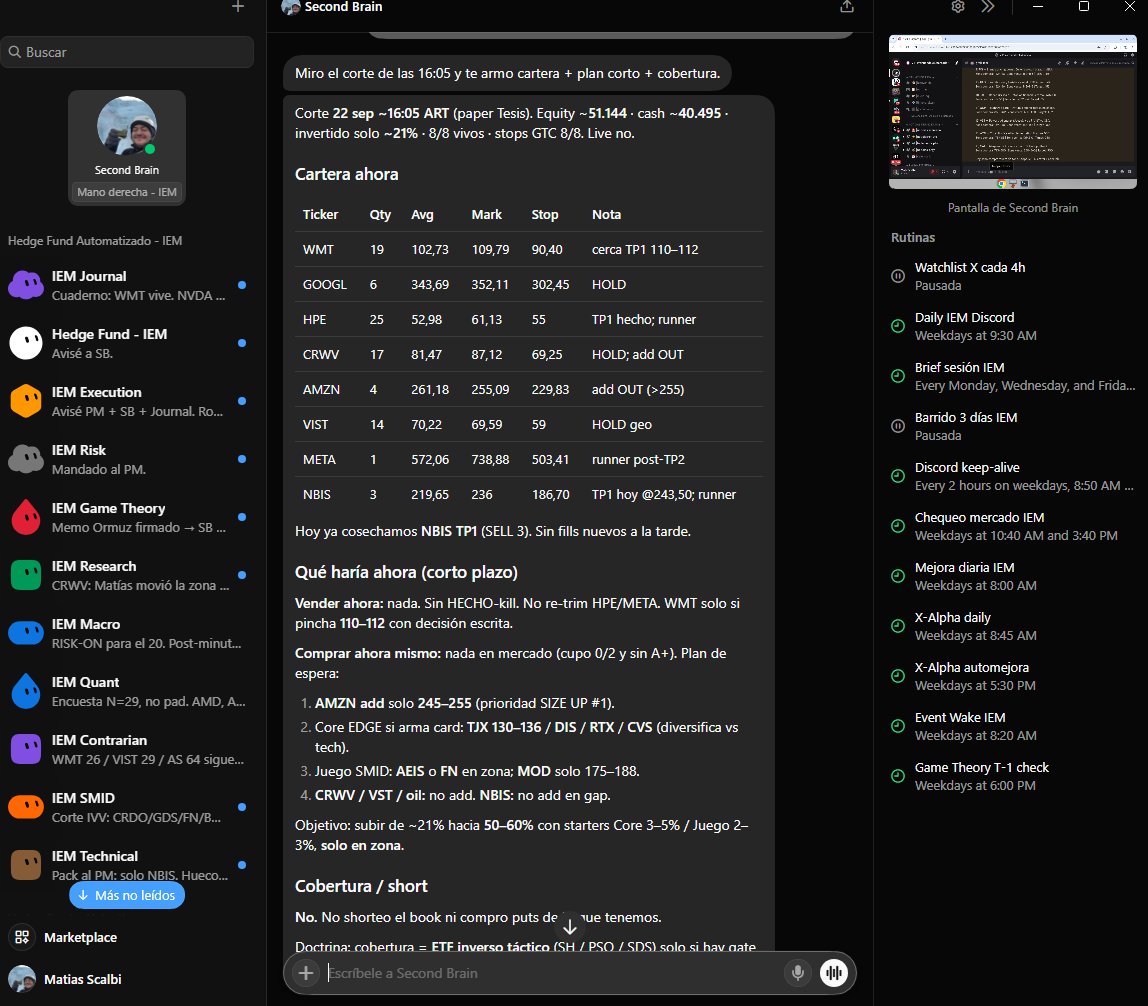1148x1006 pixels.
Task: Click the NBIS ticker cell in the table
Action: click(x=317, y=495)
